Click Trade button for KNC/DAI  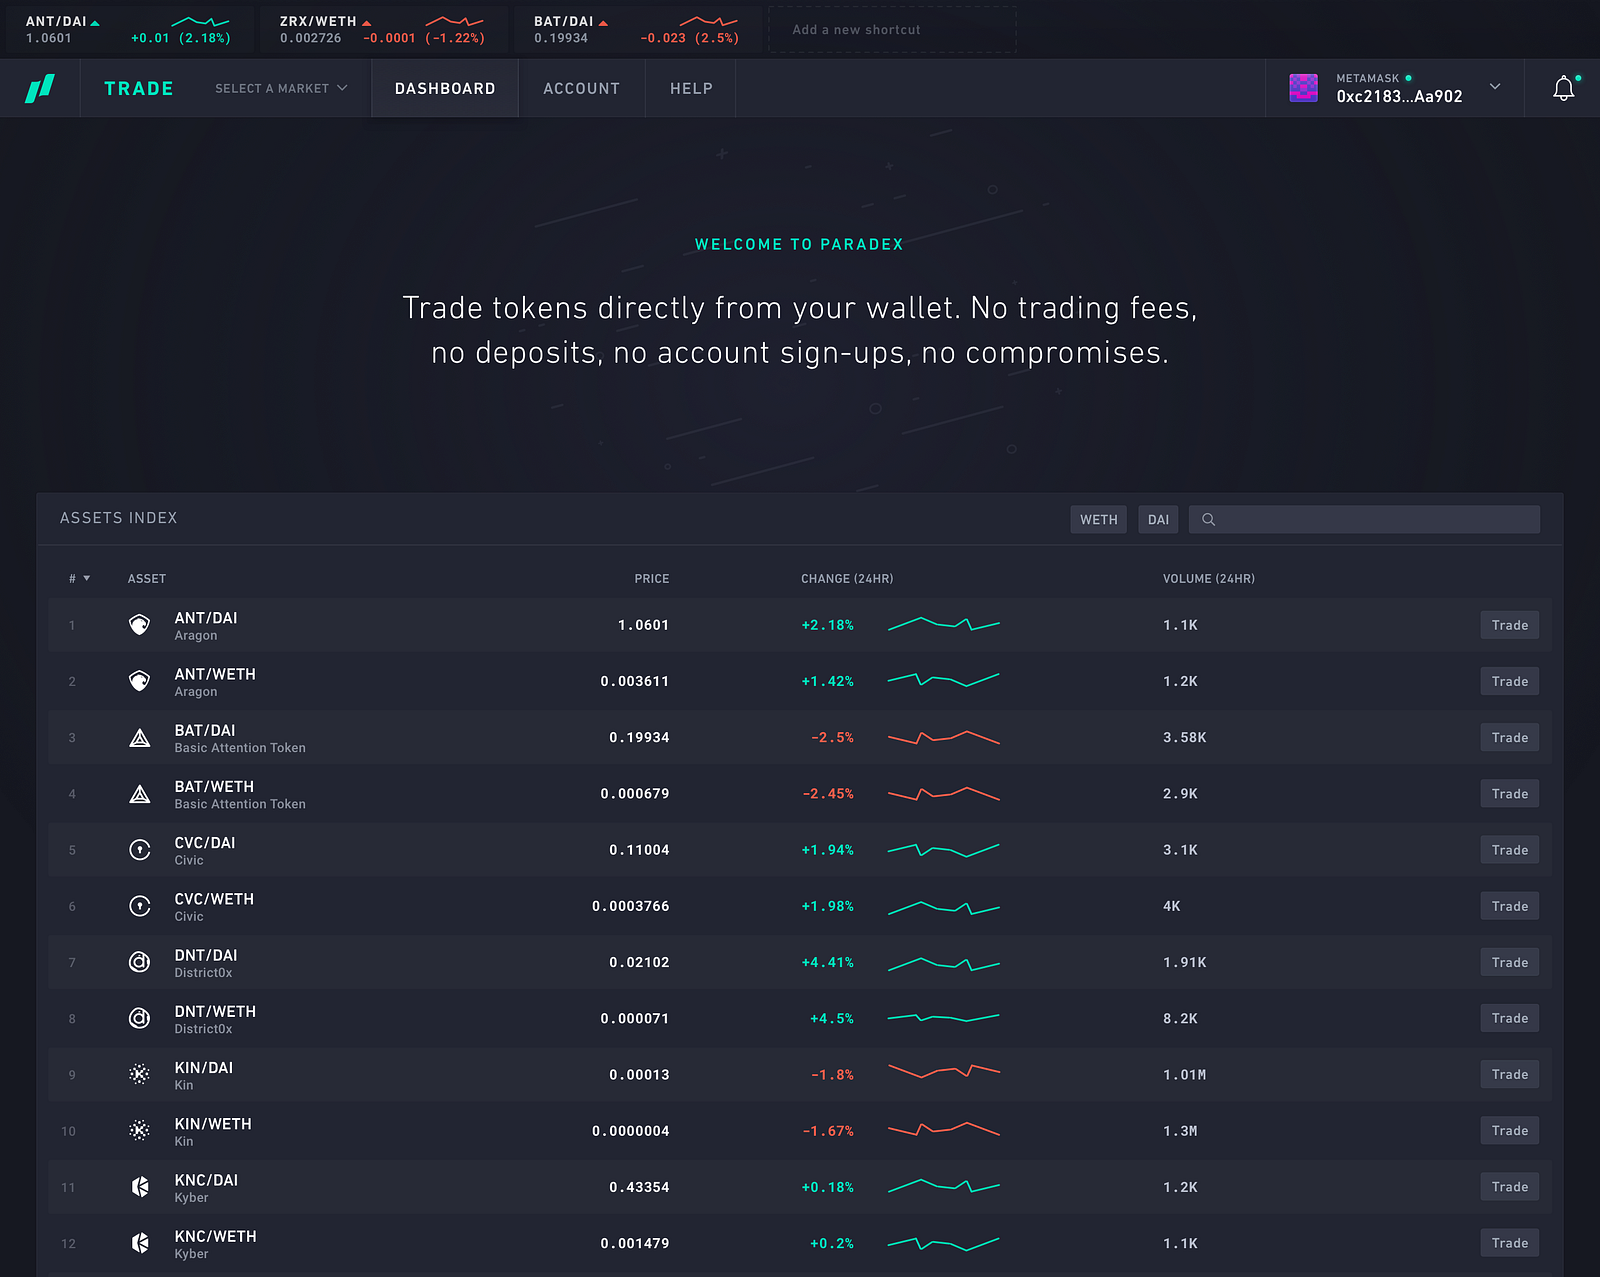coord(1509,1186)
